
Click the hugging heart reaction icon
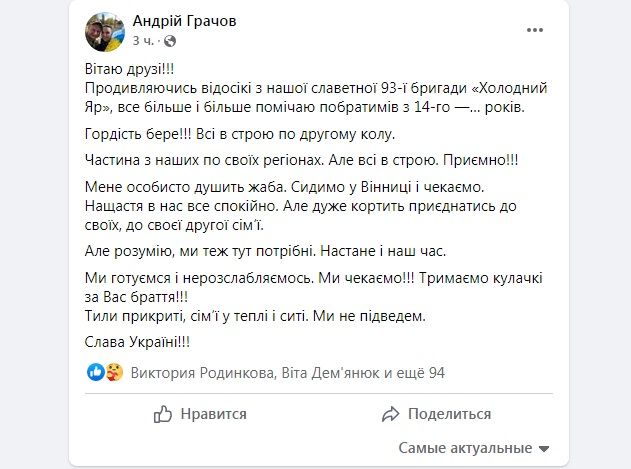tap(112, 372)
